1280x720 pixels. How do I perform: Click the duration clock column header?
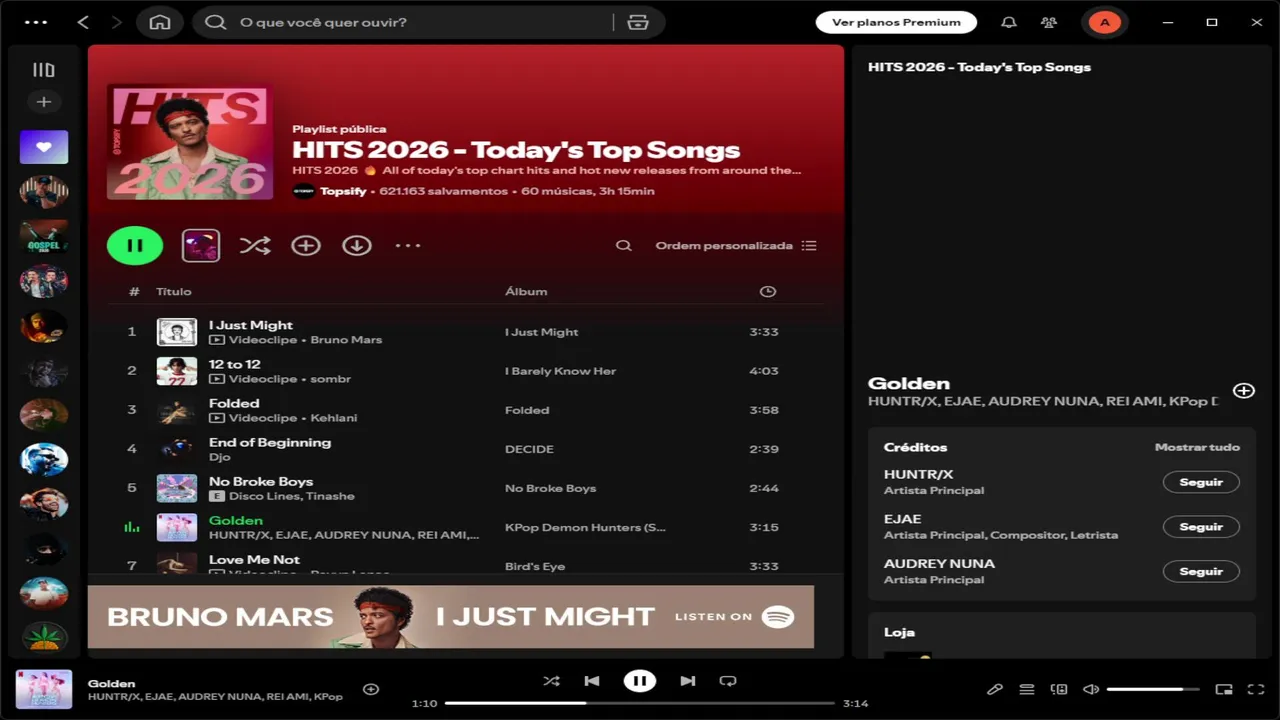click(768, 291)
